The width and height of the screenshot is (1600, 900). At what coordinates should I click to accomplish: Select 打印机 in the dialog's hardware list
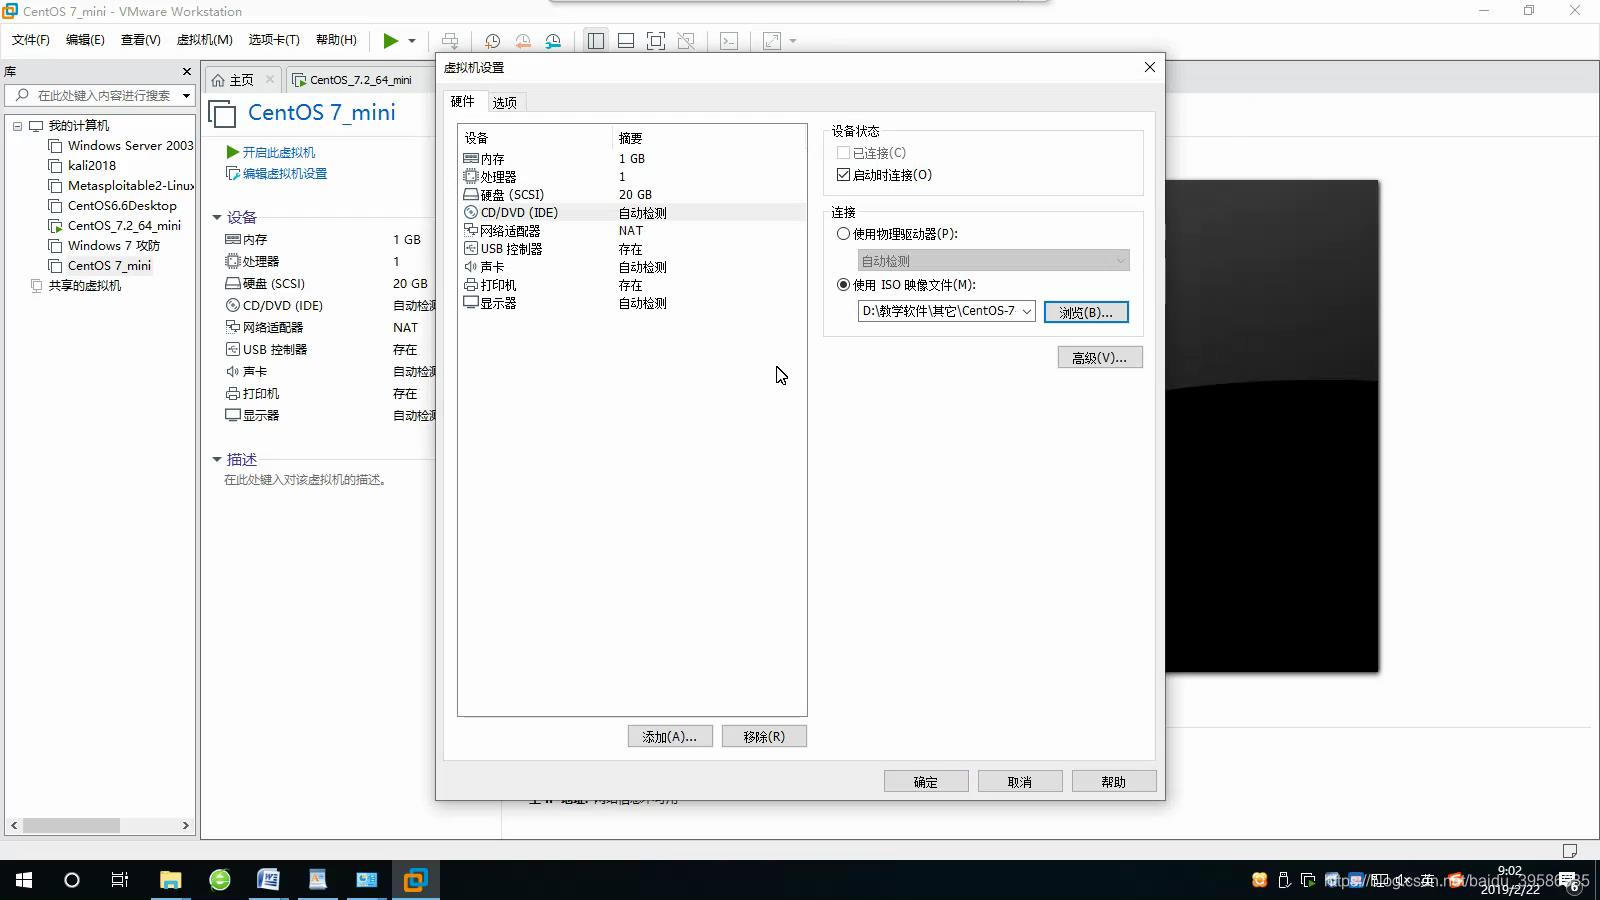tap(632, 284)
